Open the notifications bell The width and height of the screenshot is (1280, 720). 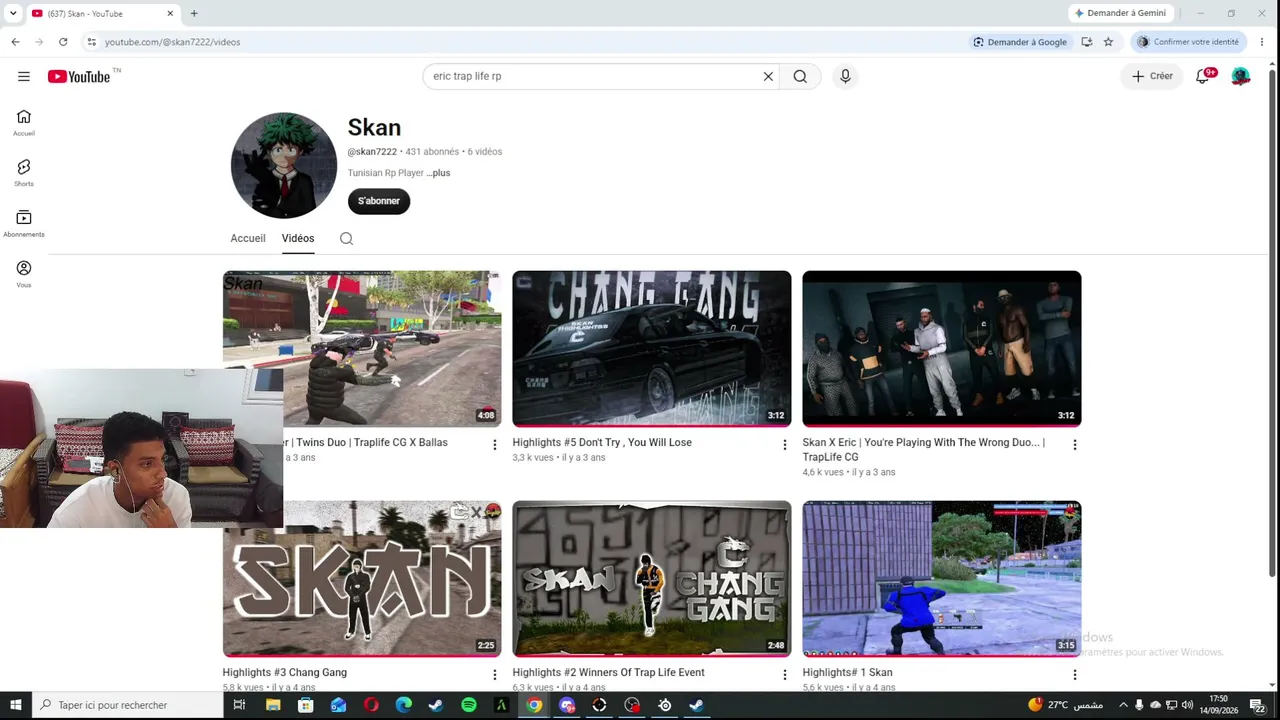[x=1203, y=76]
